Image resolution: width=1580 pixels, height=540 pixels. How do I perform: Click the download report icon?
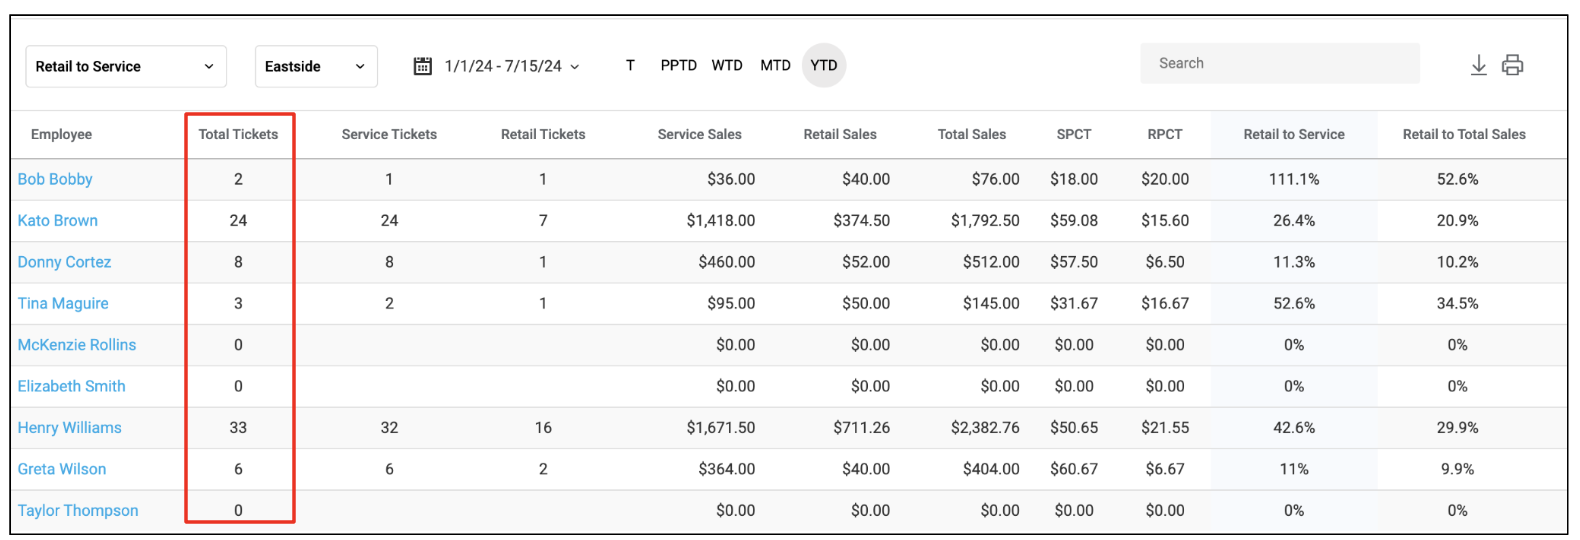pos(1478,66)
